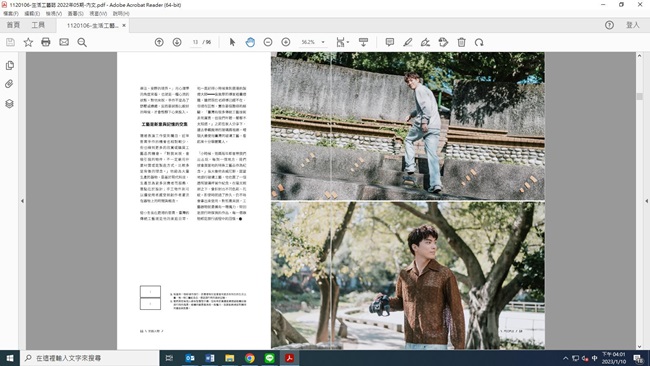Open the find text magnifier
The height and width of the screenshot is (366, 650).
pos(82,42)
